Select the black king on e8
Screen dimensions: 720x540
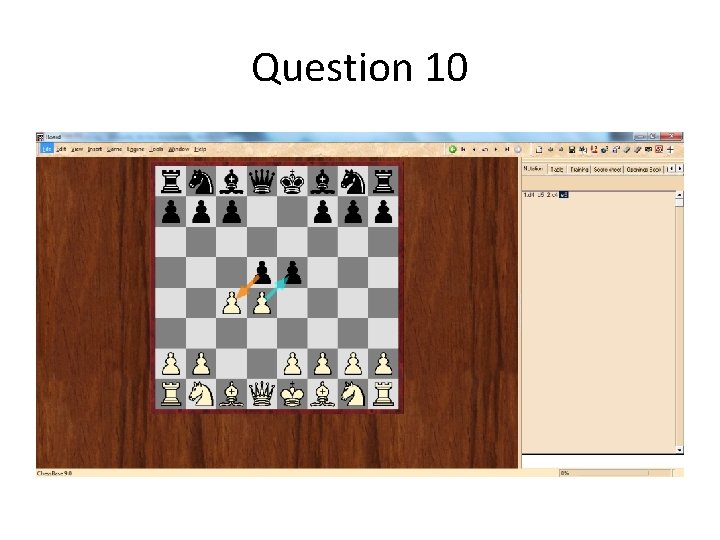point(292,181)
